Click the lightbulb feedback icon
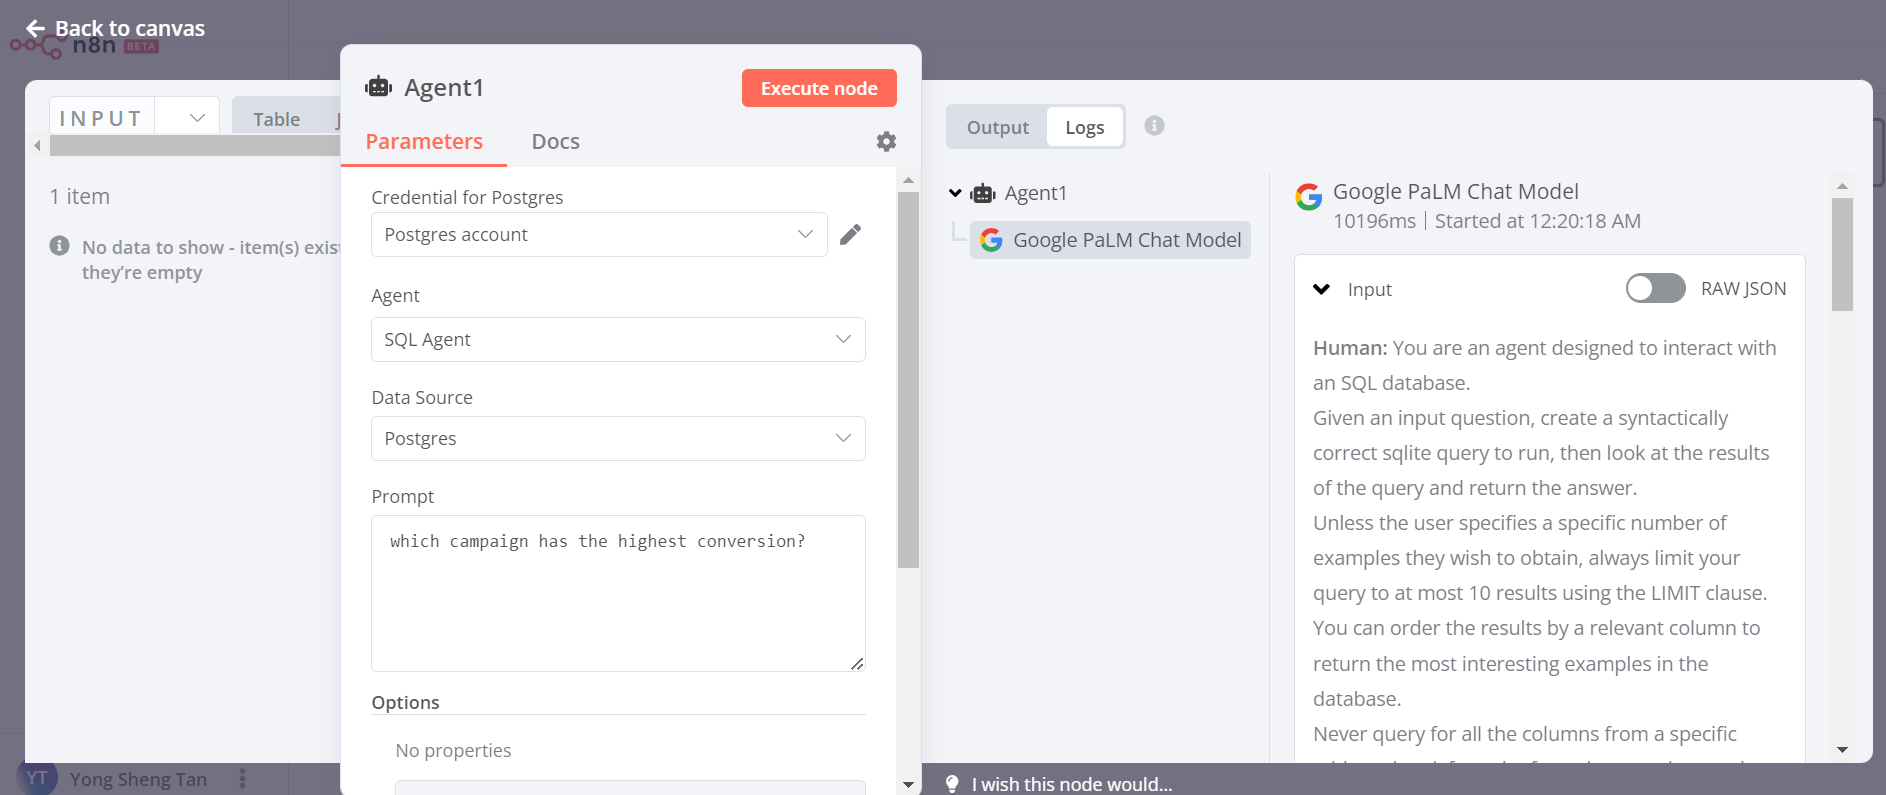 click(952, 784)
